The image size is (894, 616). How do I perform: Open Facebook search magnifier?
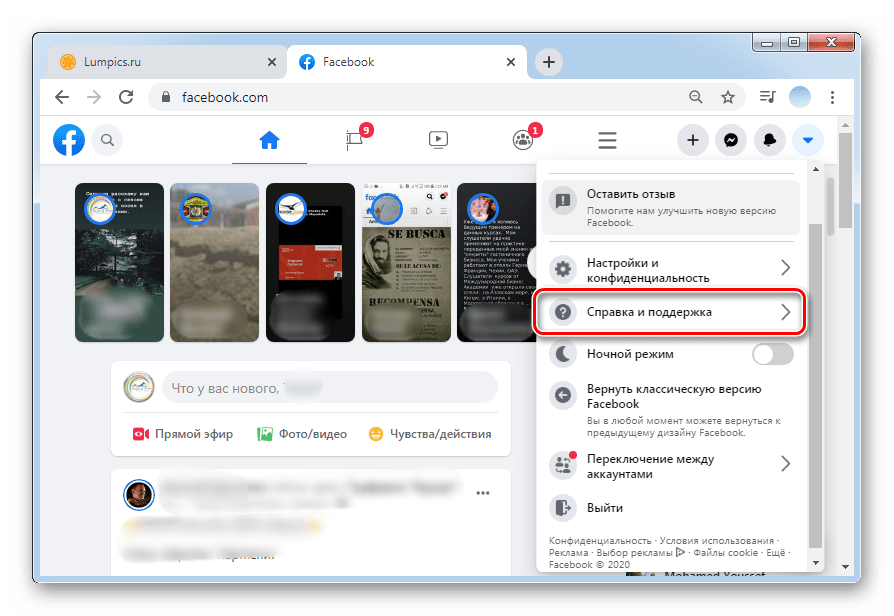pyautogui.click(x=107, y=140)
